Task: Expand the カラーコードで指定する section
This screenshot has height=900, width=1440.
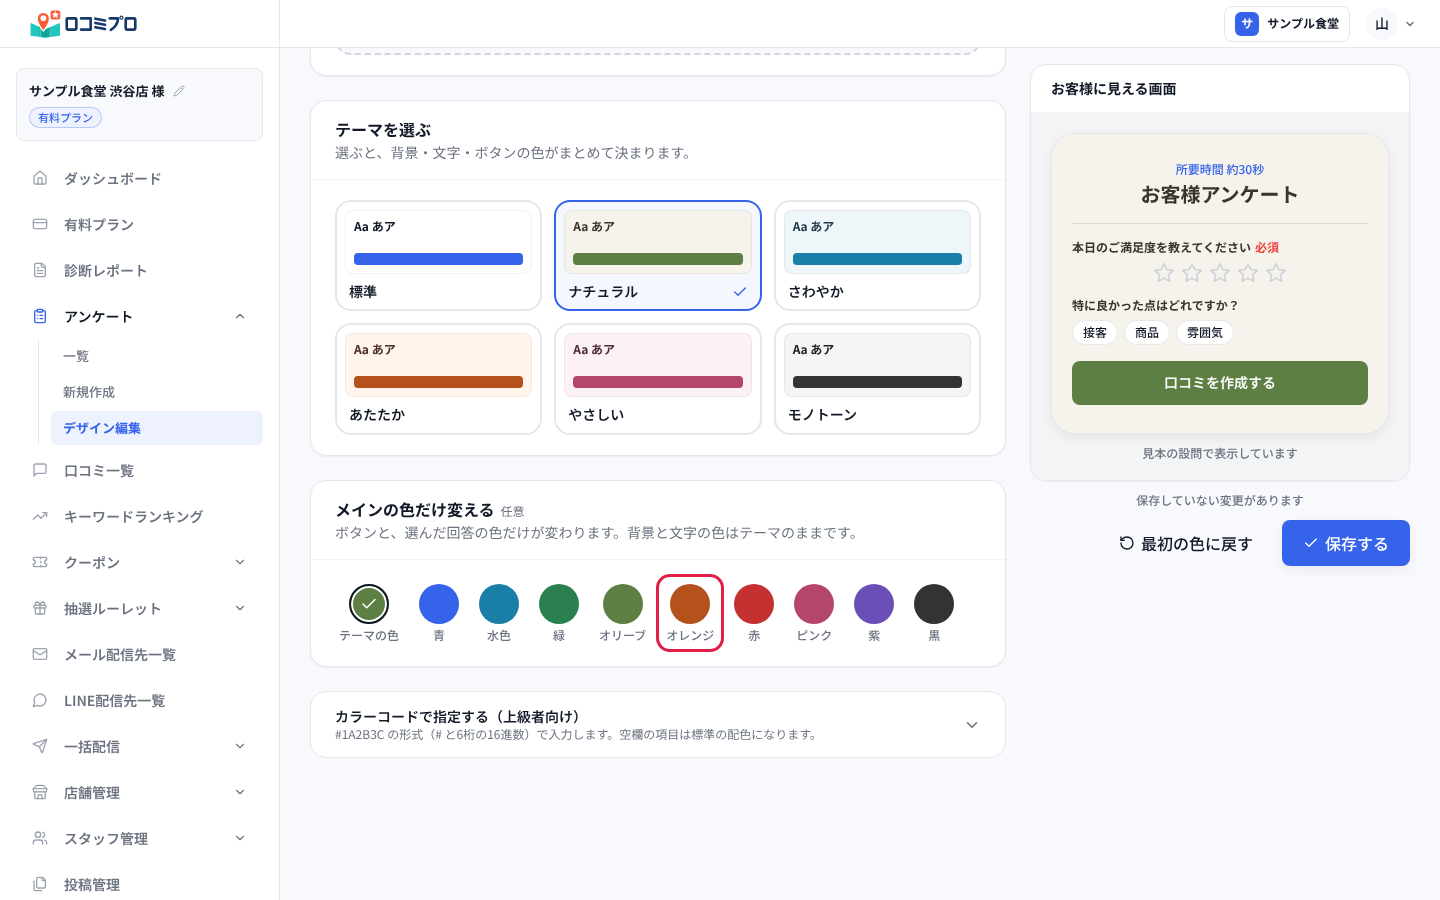Action: pyautogui.click(x=658, y=725)
